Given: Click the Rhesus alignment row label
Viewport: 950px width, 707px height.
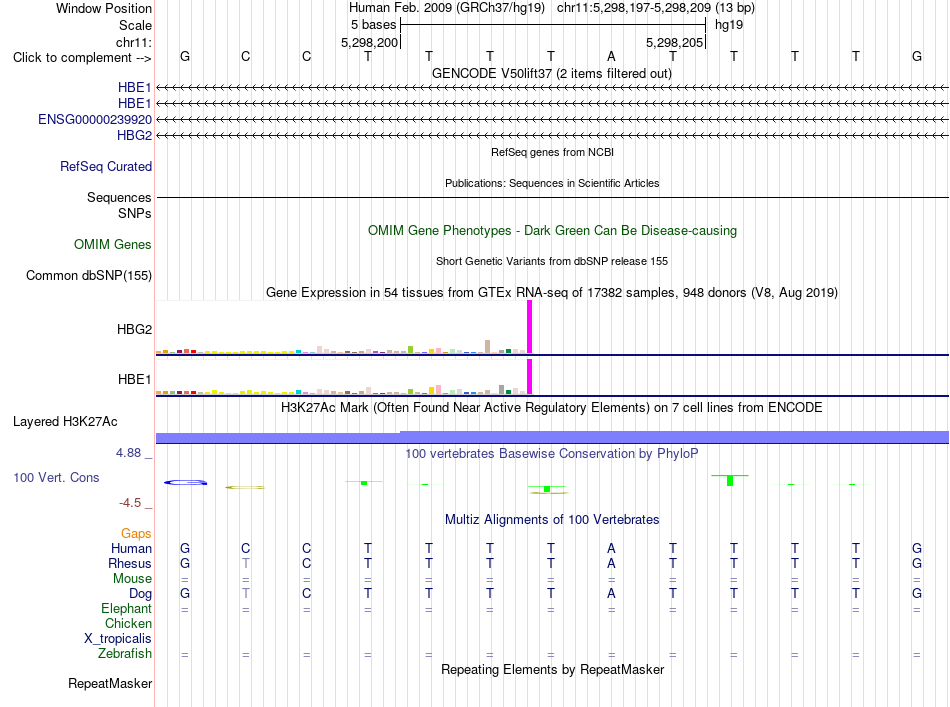Looking at the screenshot, I should click(x=130, y=563).
